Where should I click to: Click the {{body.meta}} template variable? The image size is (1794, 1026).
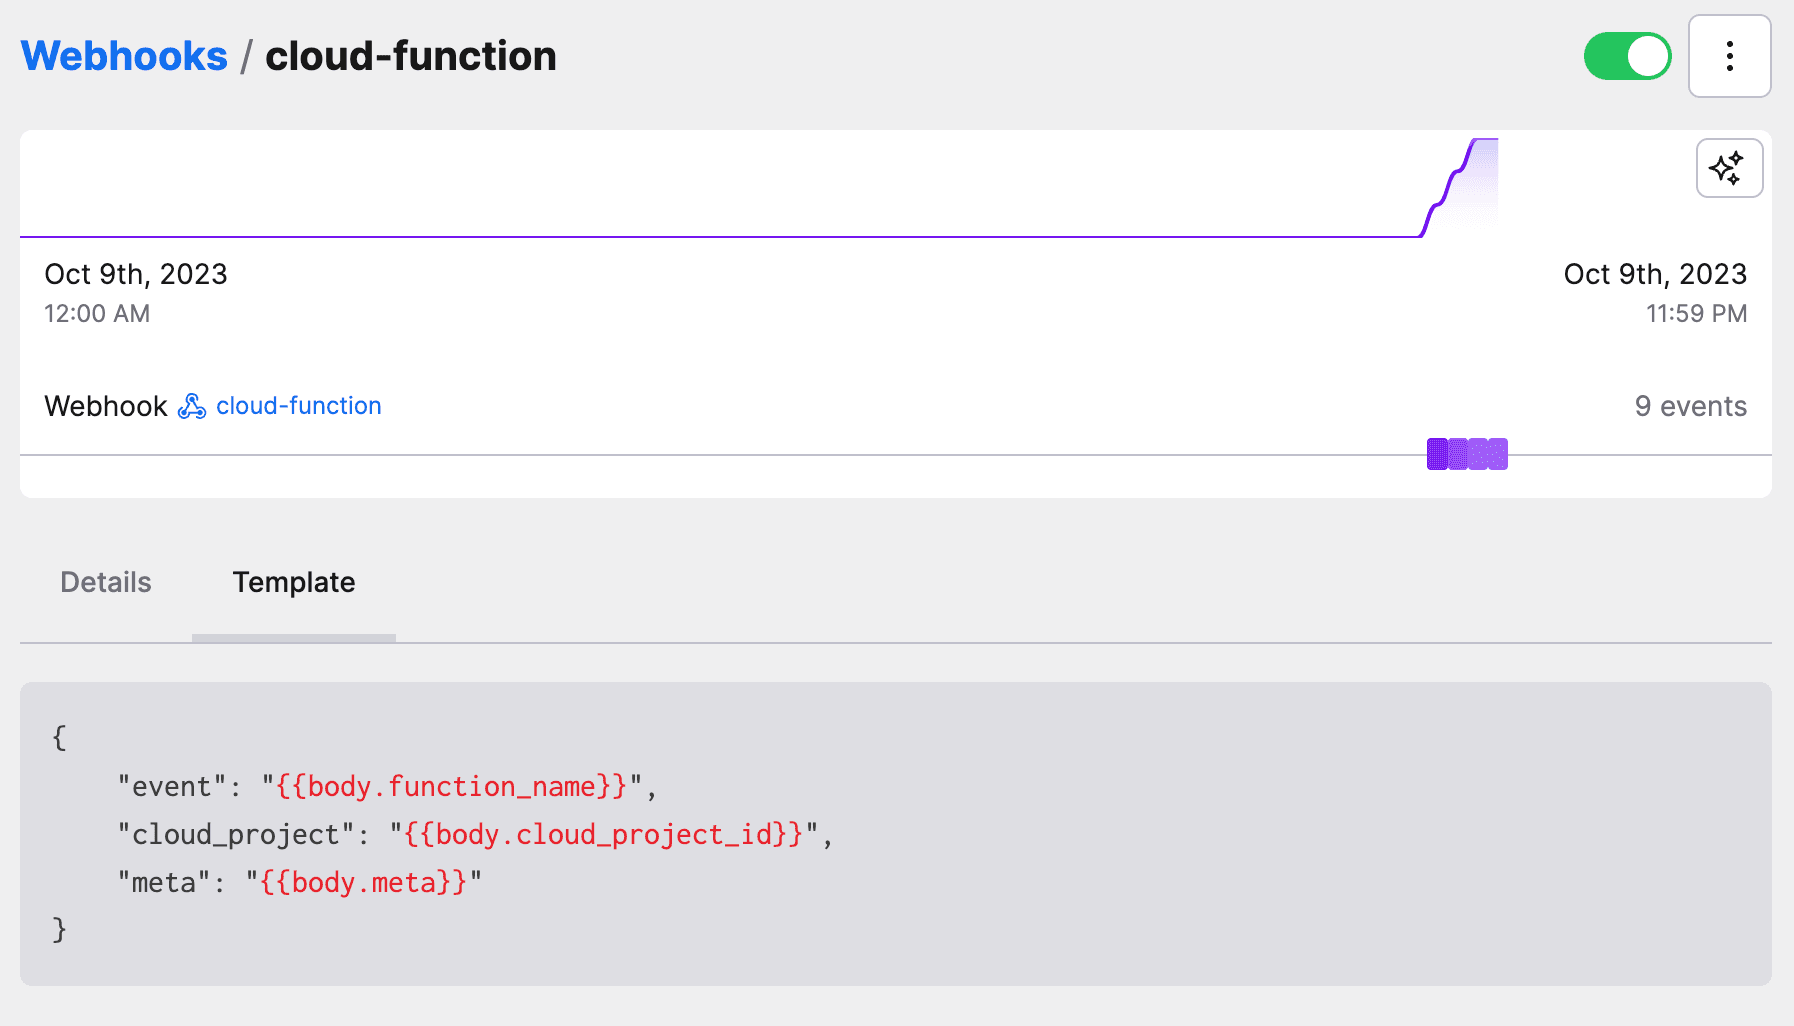tap(364, 883)
